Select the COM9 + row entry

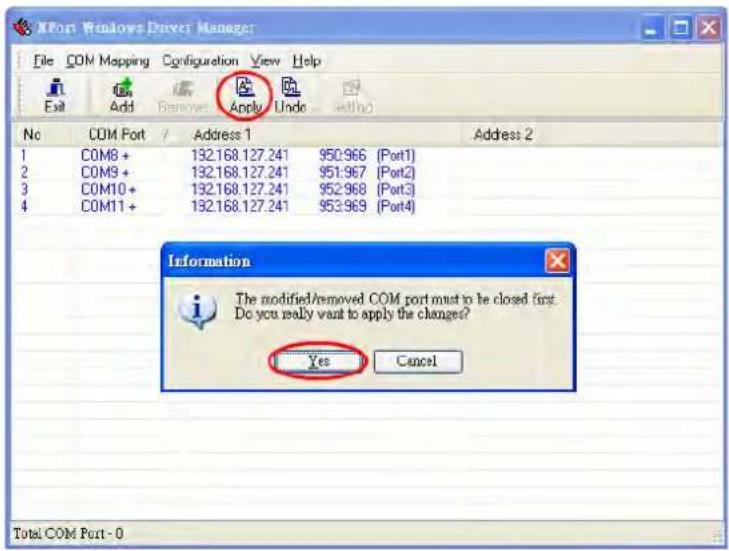pyautogui.click(x=105, y=173)
